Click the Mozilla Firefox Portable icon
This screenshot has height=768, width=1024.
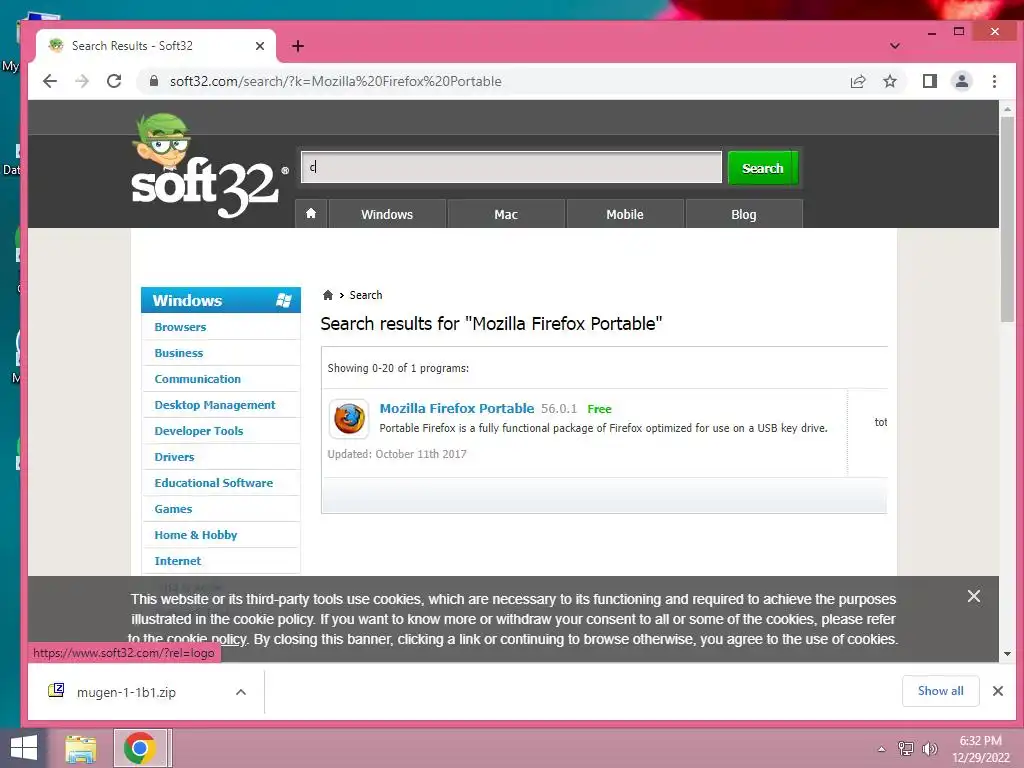coord(349,419)
